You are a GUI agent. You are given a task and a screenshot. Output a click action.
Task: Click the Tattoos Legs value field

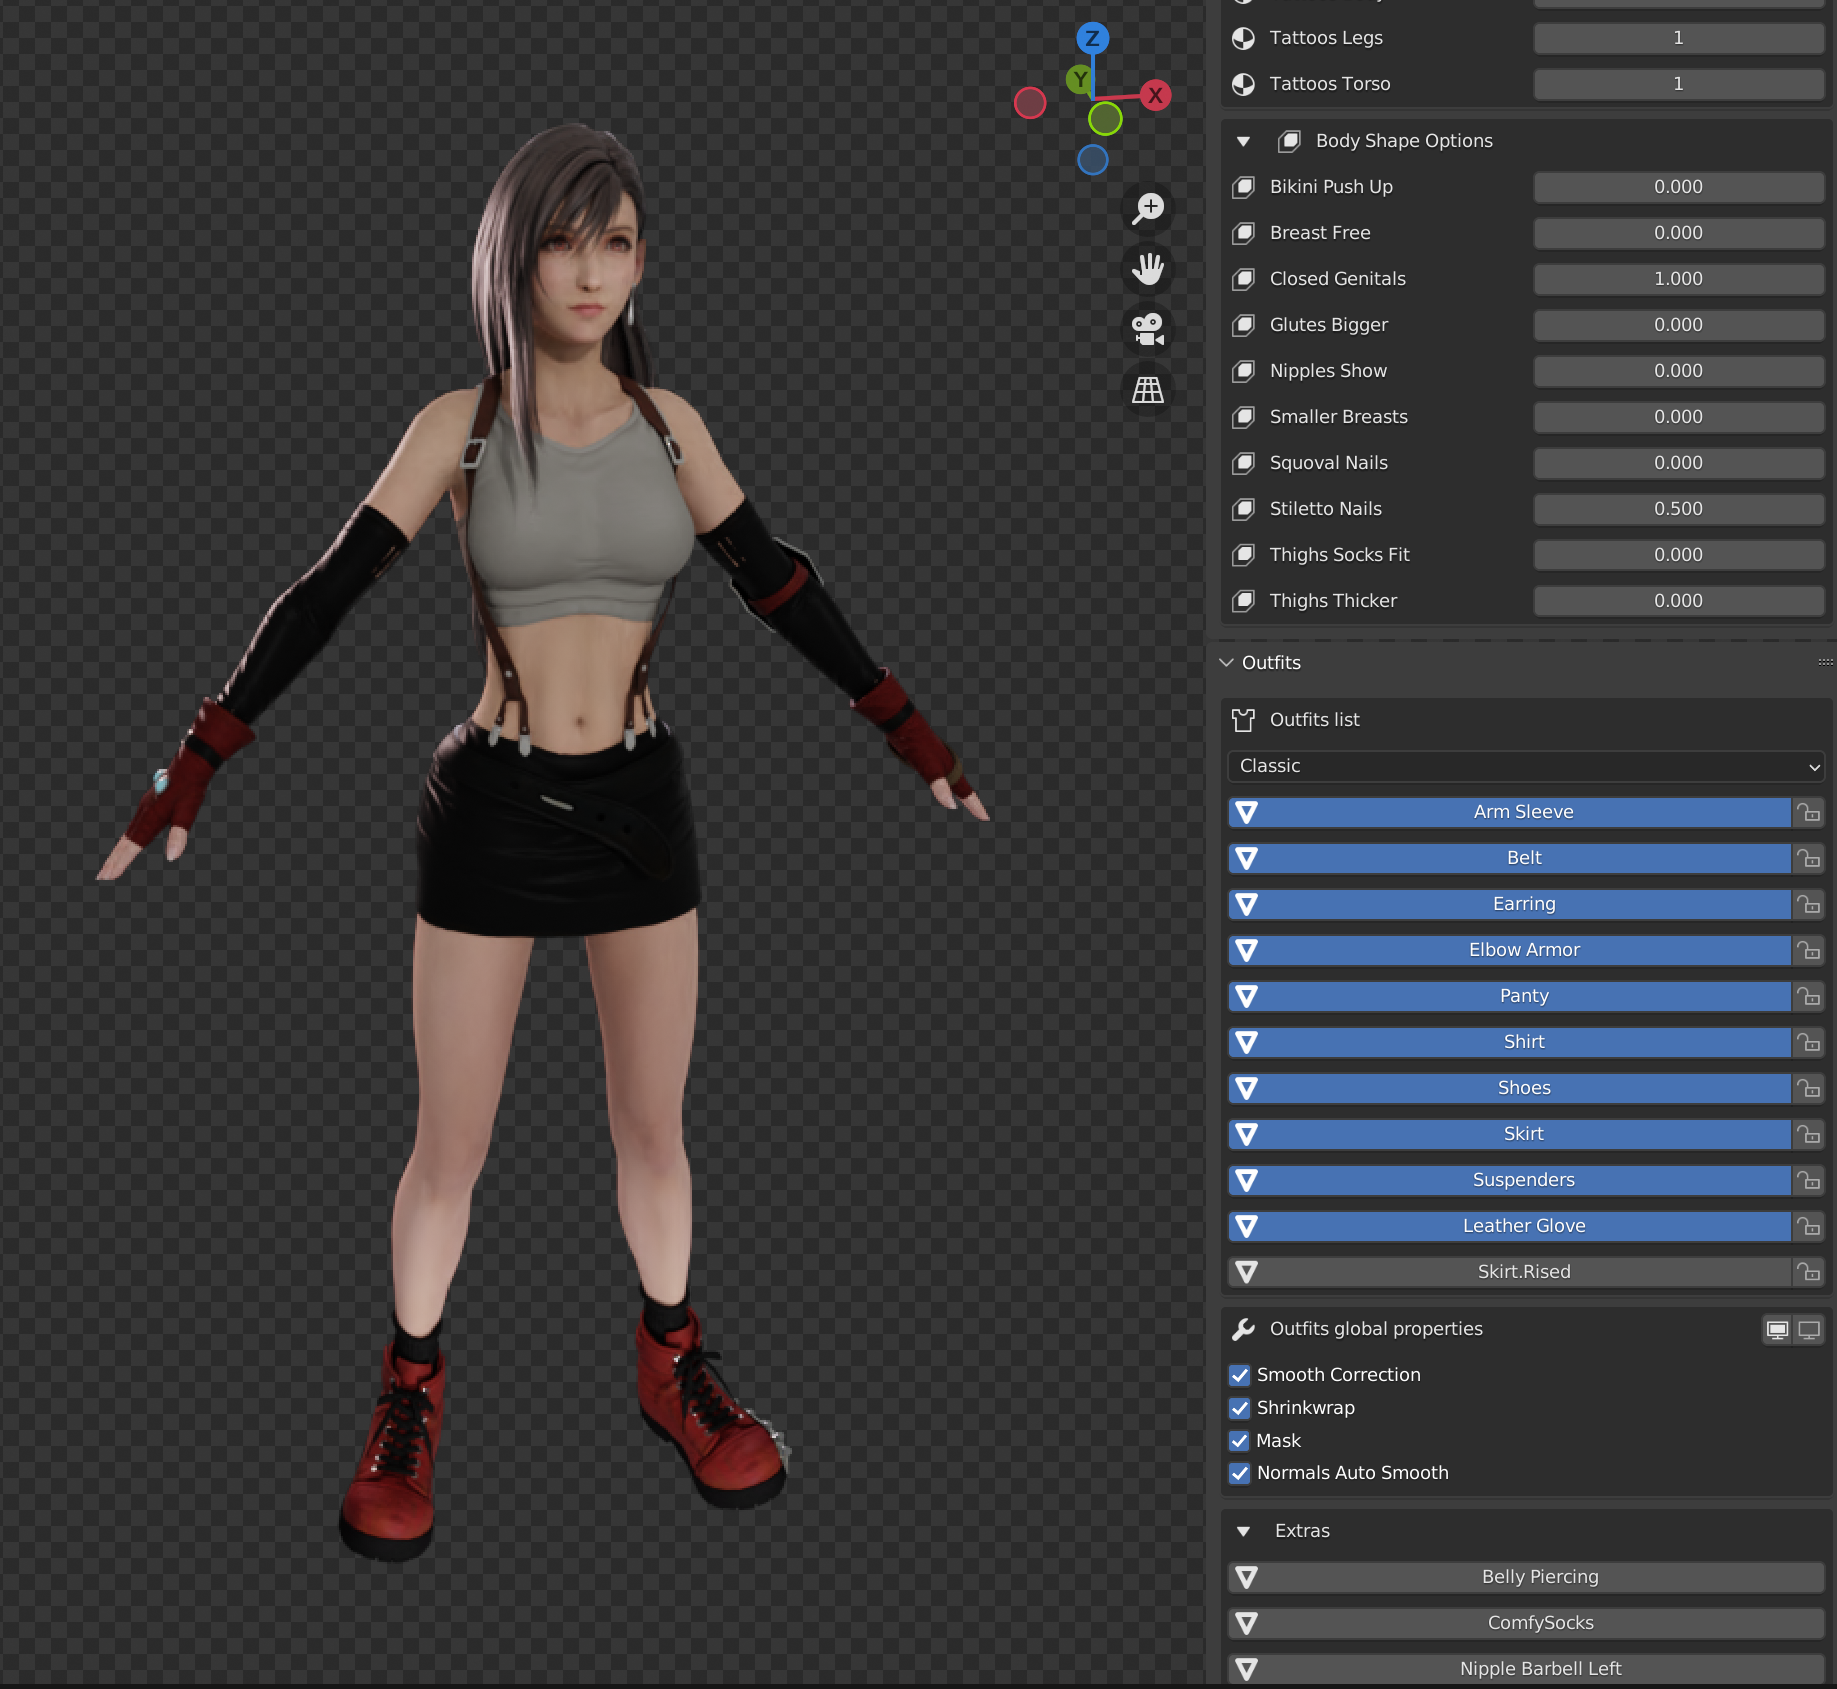[1679, 38]
